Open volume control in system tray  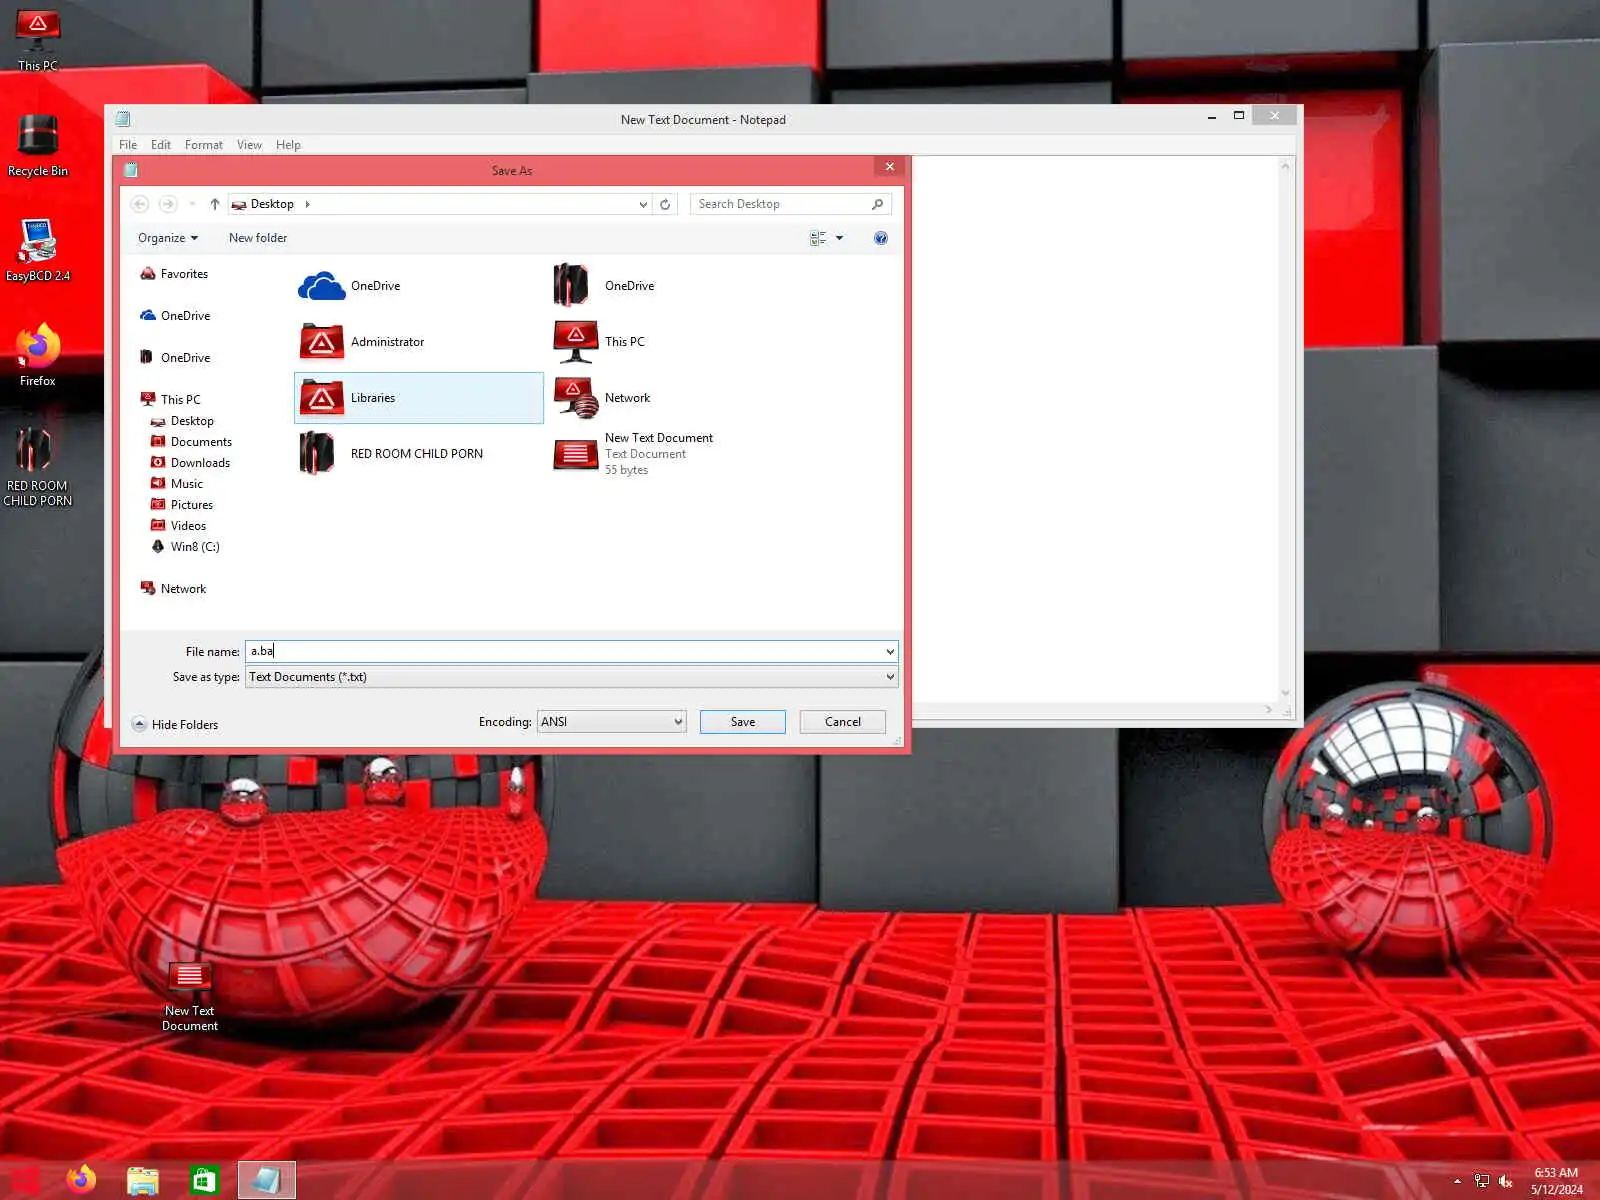[x=1505, y=1181]
